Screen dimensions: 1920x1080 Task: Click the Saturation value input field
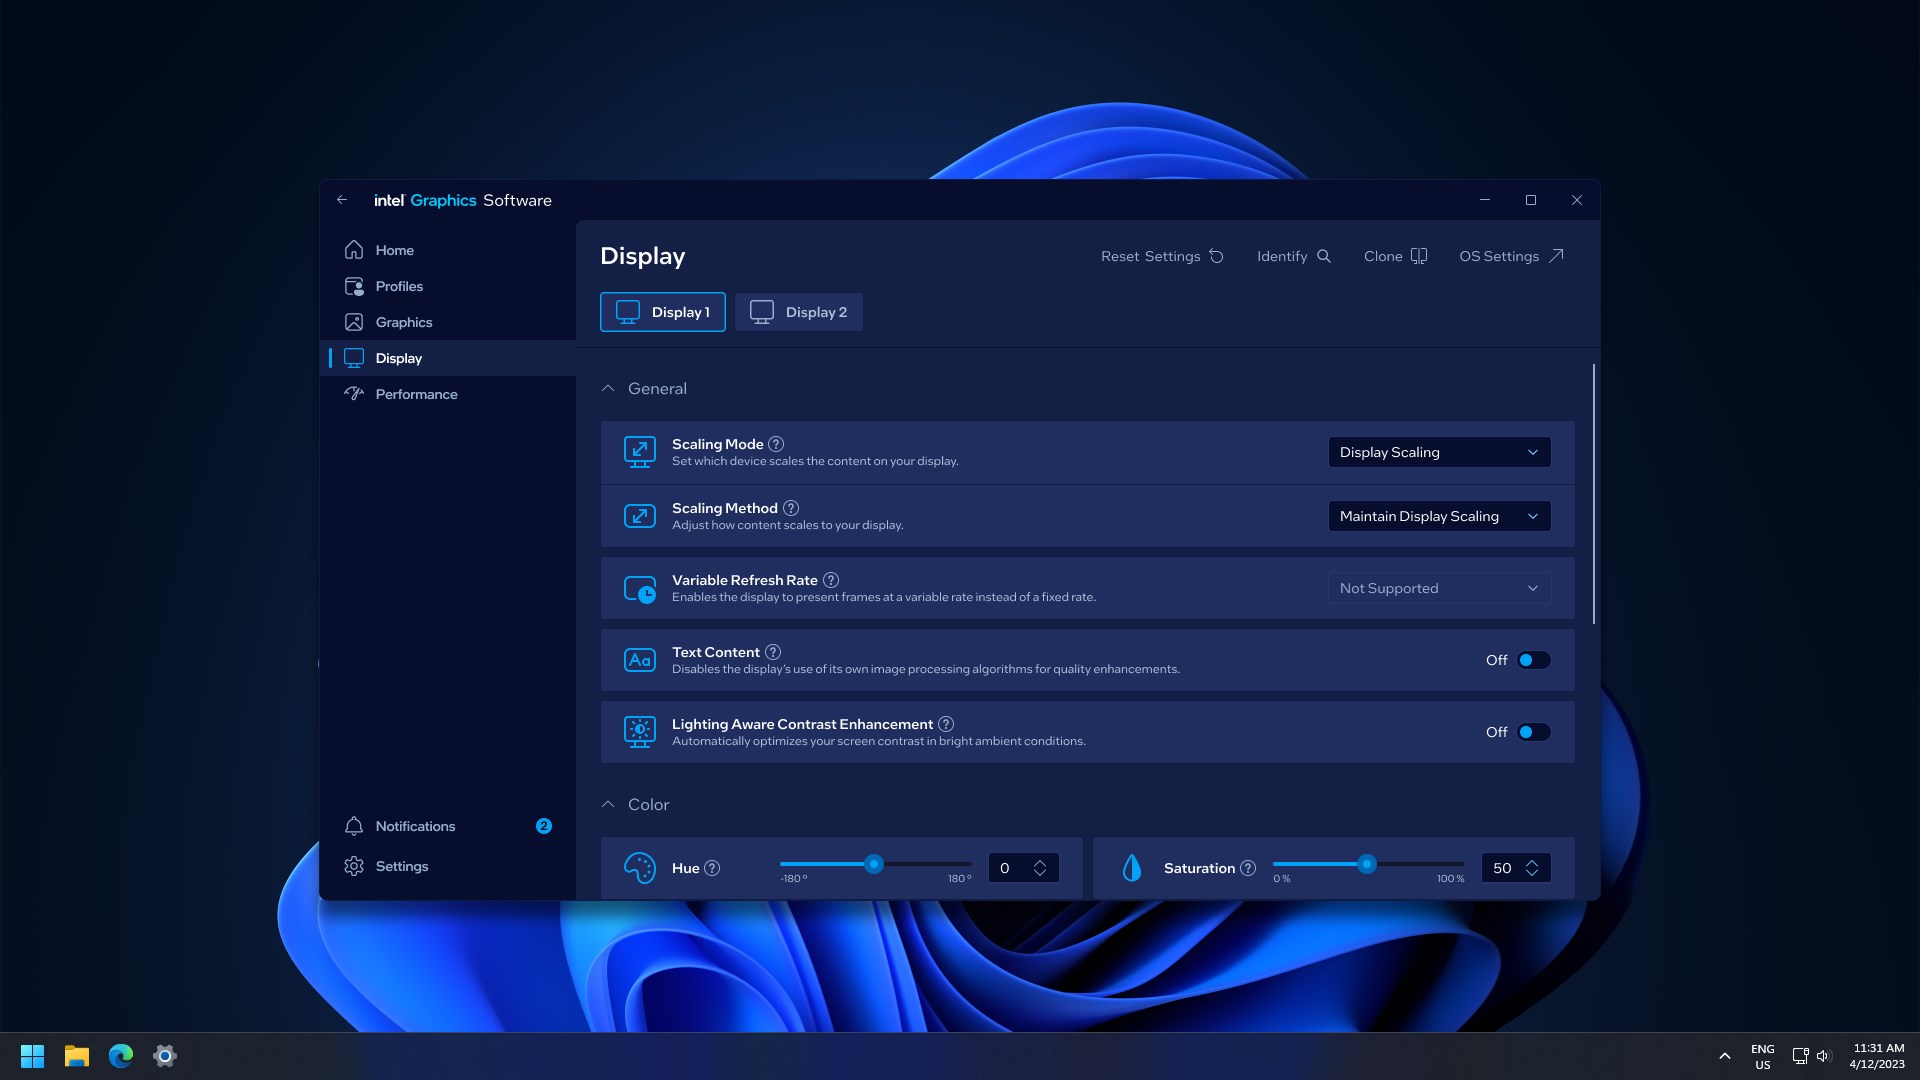click(x=1505, y=867)
